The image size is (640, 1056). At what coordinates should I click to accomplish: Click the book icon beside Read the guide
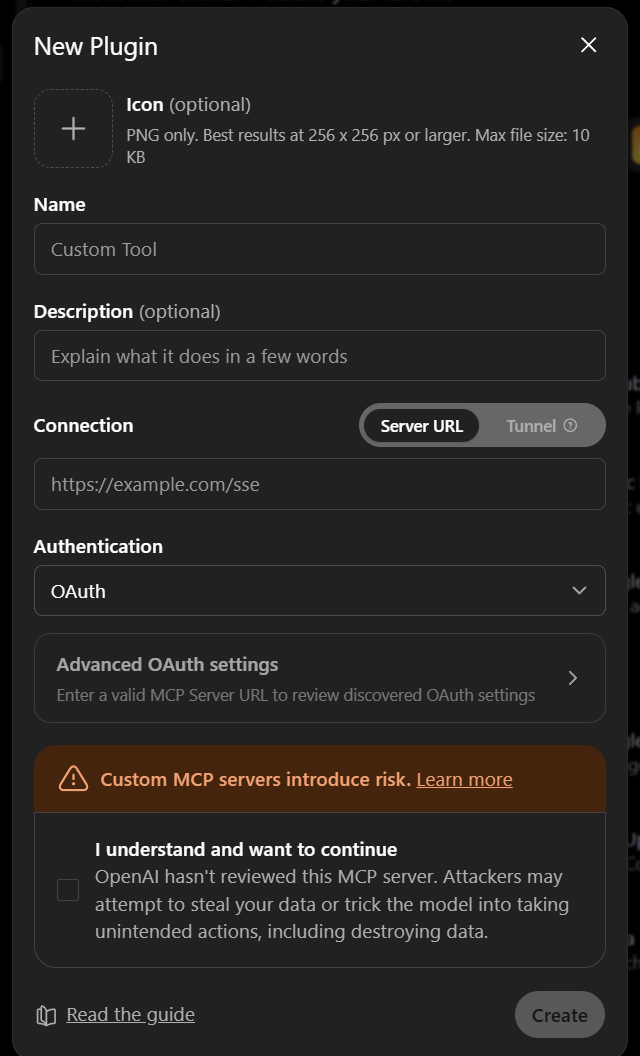(x=46, y=1015)
